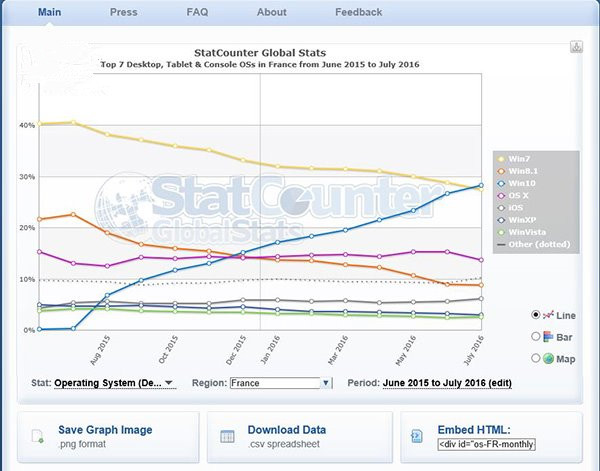Click the Win7 yellow legend swatch

tap(498, 159)
